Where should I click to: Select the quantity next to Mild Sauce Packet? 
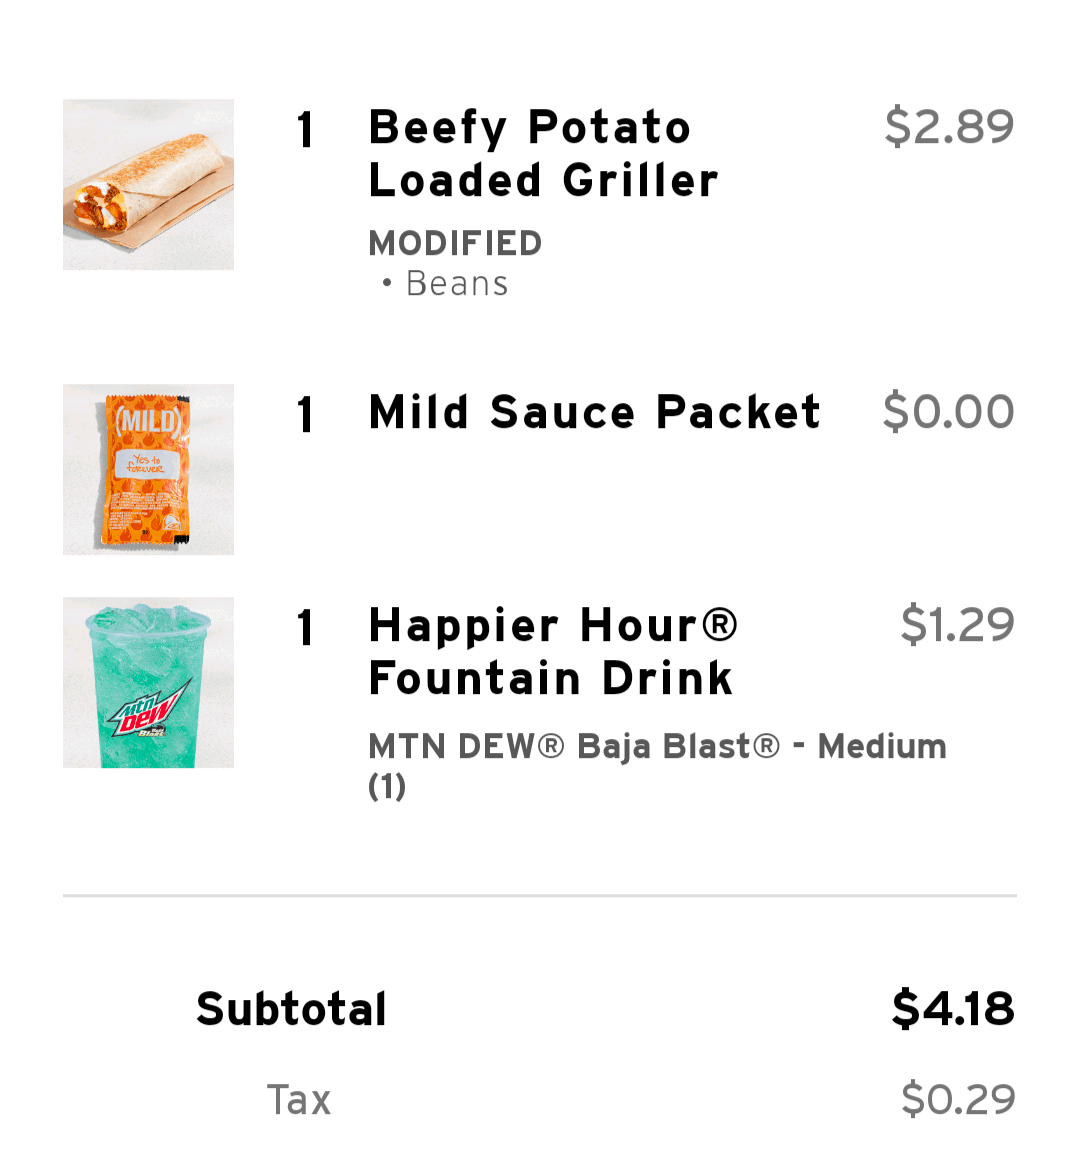click(306, 415)
